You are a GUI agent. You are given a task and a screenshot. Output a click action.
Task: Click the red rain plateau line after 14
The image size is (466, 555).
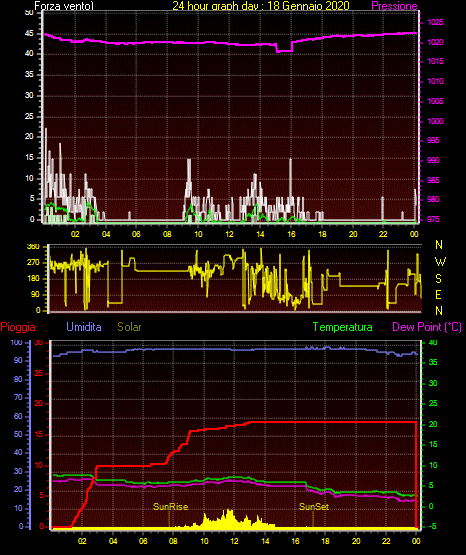333,422
